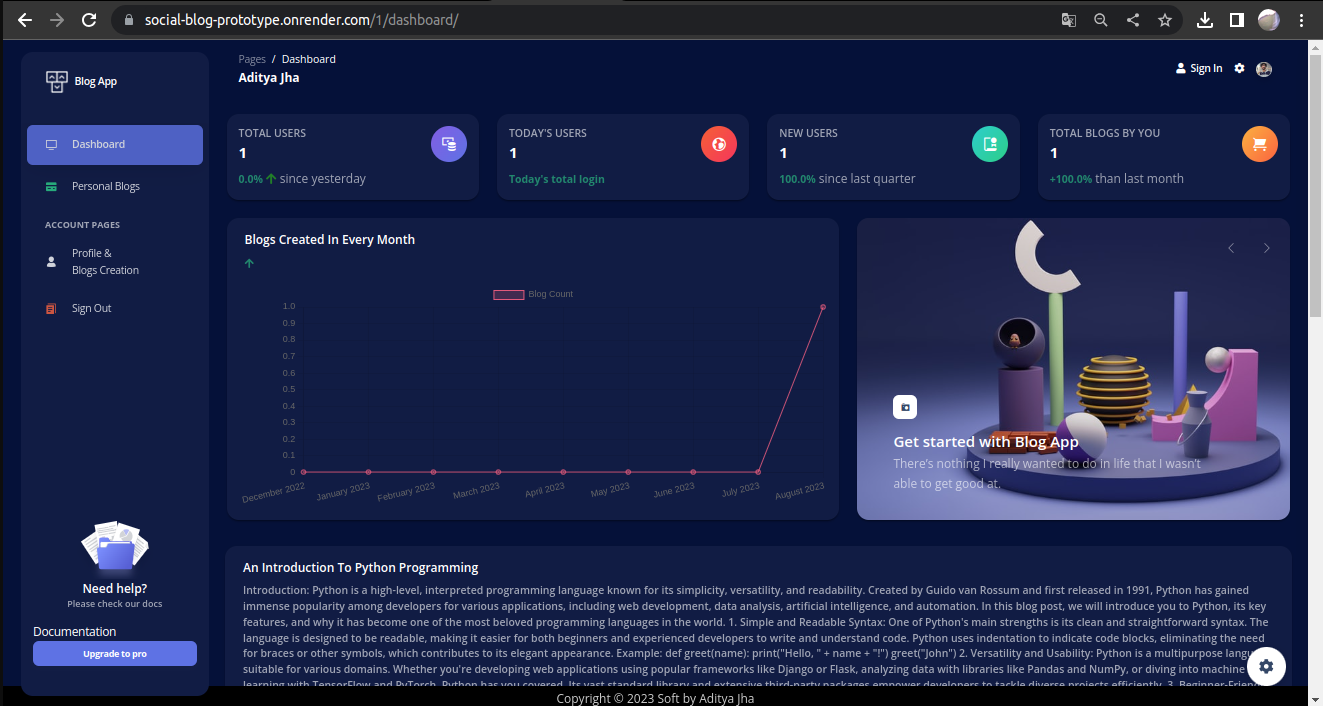Image resolution: width=1323 pixels, height=706 pixels.
Task: Click the green New Users document icon
Action: [x=990, y=144]
